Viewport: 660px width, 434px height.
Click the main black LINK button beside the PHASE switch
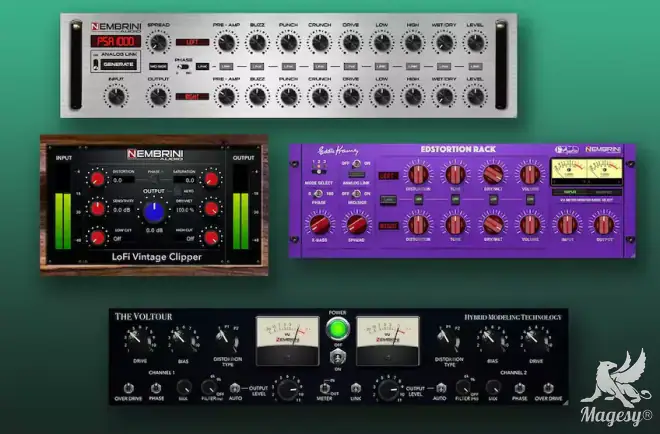(202, 67)
